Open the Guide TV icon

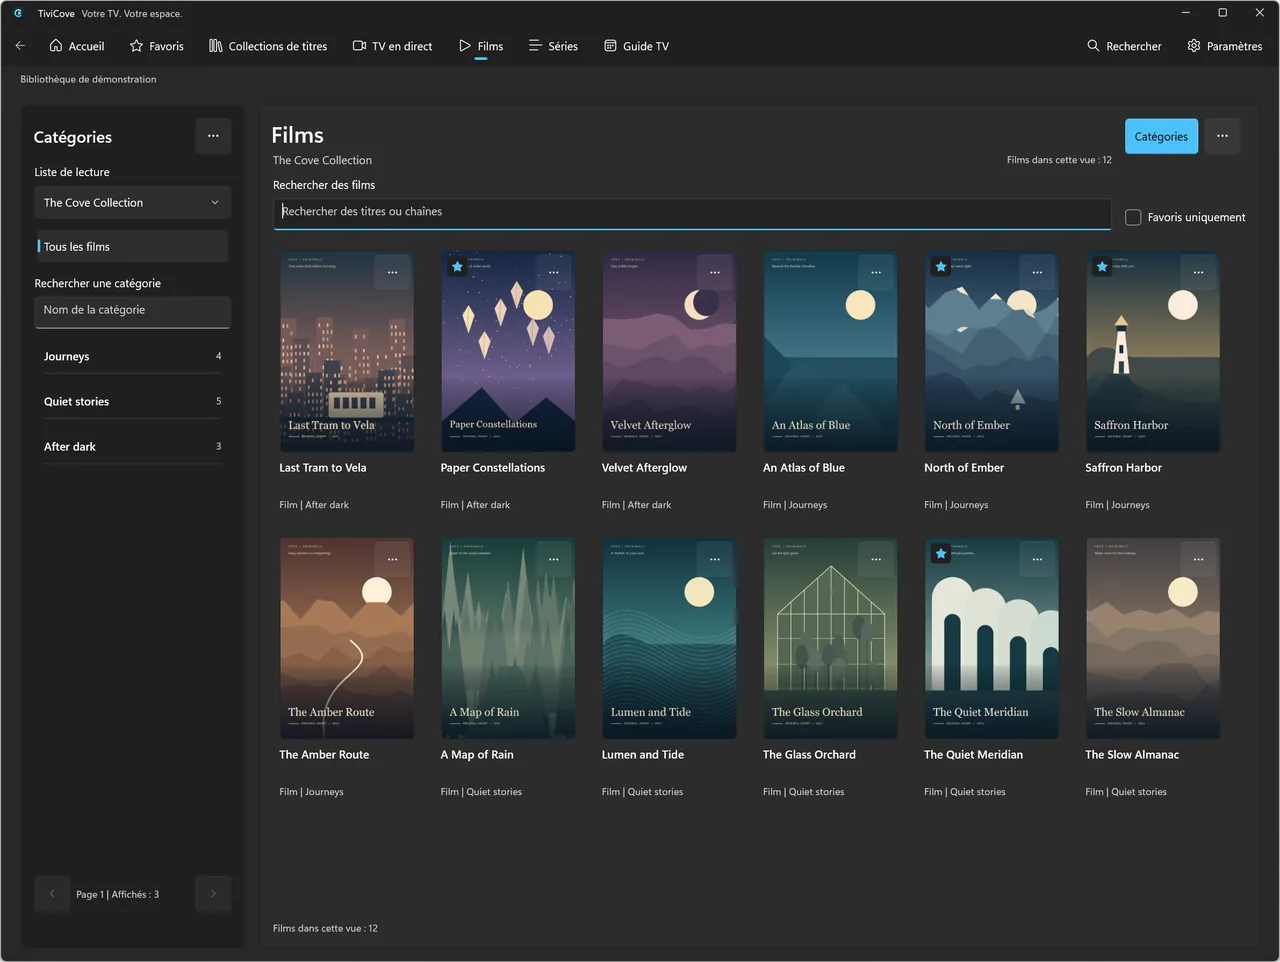610,46
